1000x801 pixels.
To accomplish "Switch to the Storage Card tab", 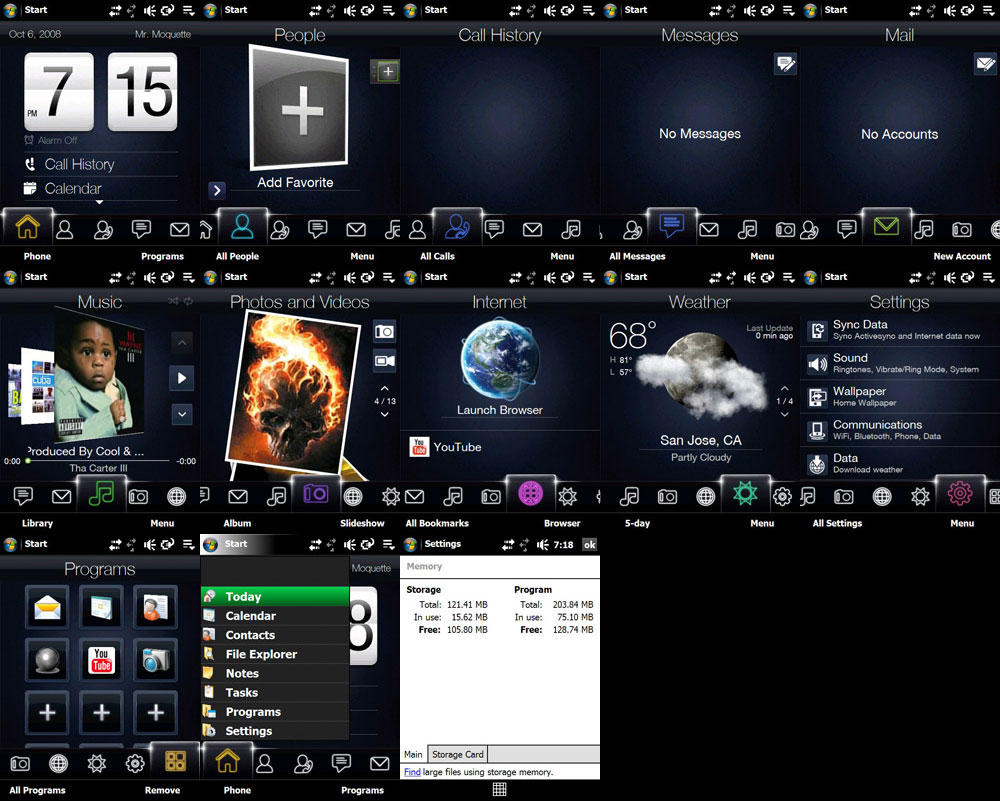I will coord(457,754).
